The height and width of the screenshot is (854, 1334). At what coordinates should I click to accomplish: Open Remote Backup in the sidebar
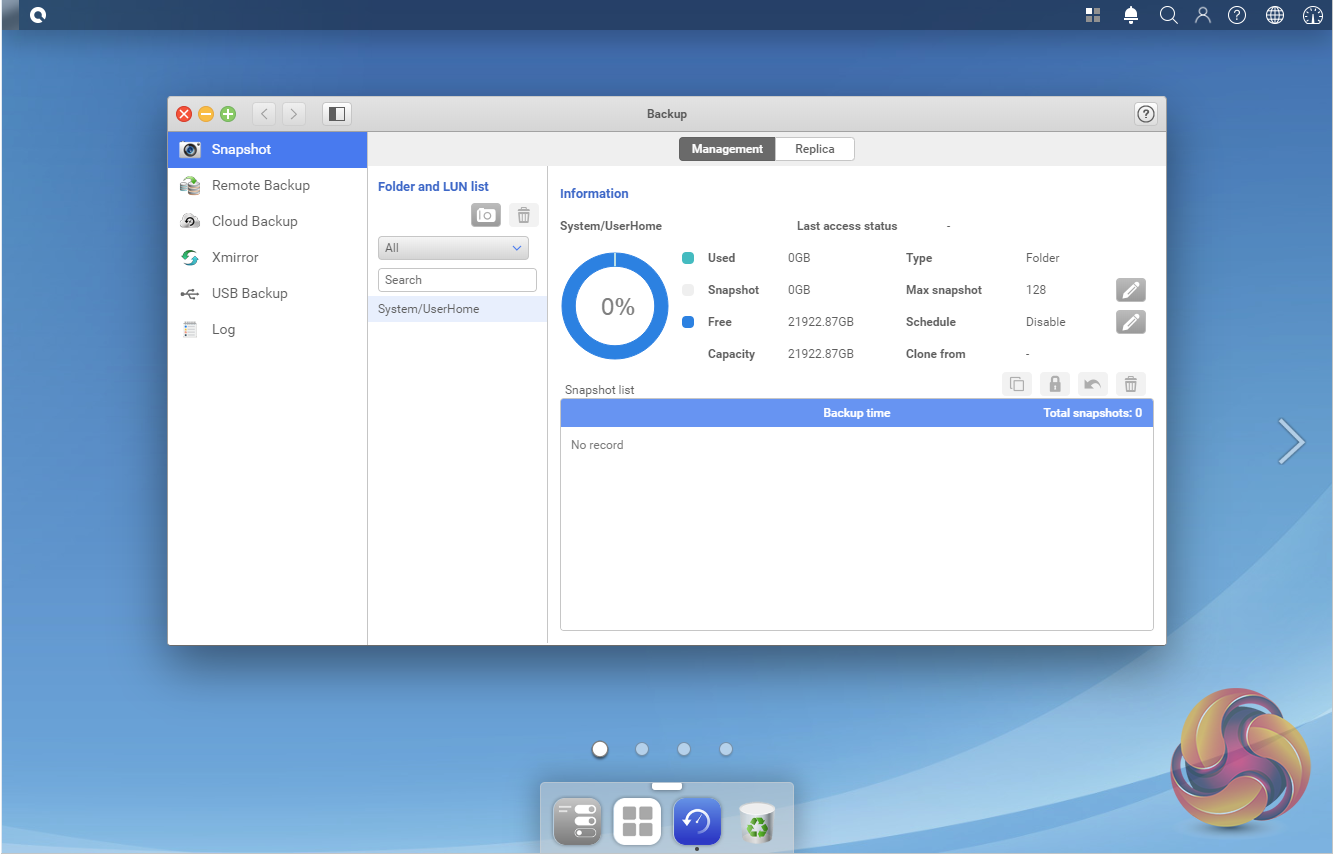[260, 185]
